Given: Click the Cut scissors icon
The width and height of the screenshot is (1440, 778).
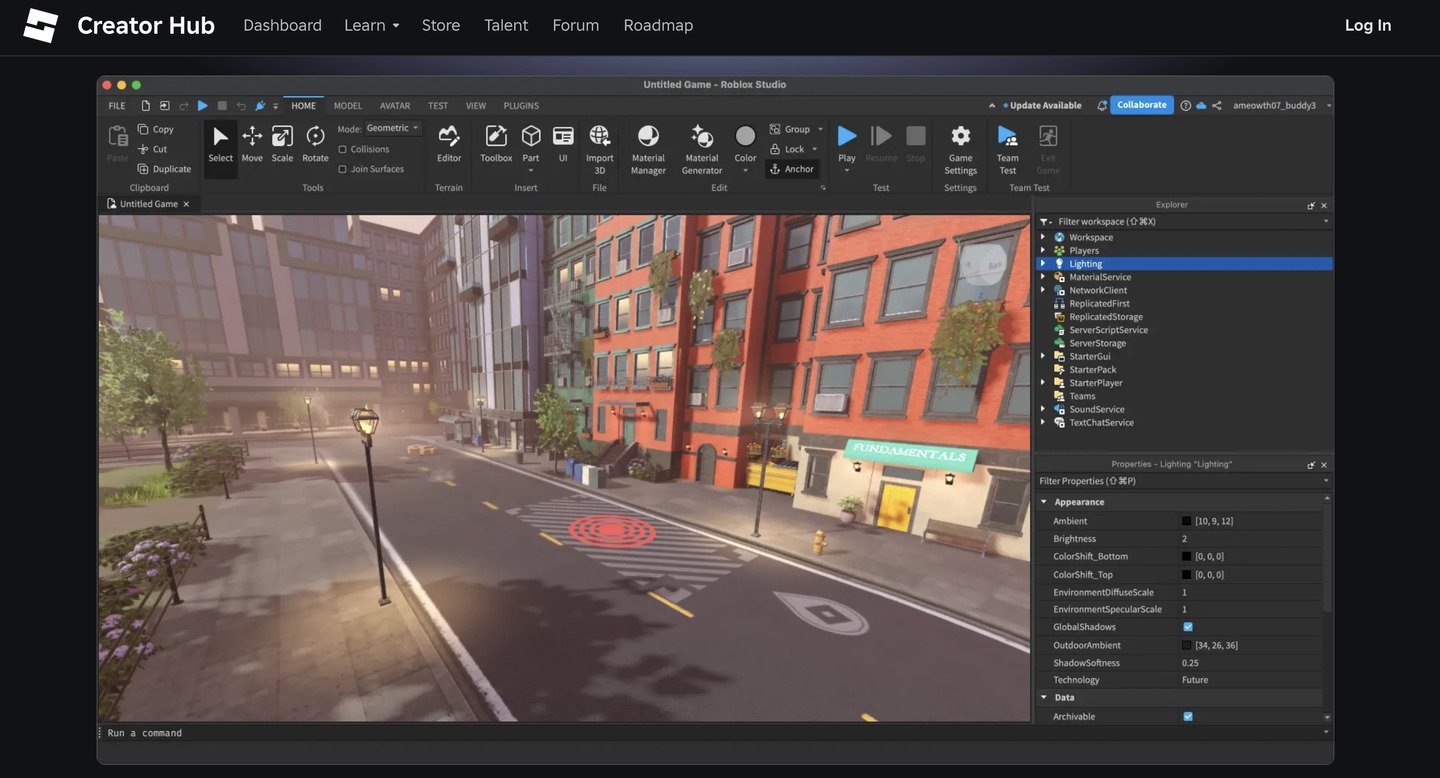Looking at the screenshot, I should click(x=143, y=149).
